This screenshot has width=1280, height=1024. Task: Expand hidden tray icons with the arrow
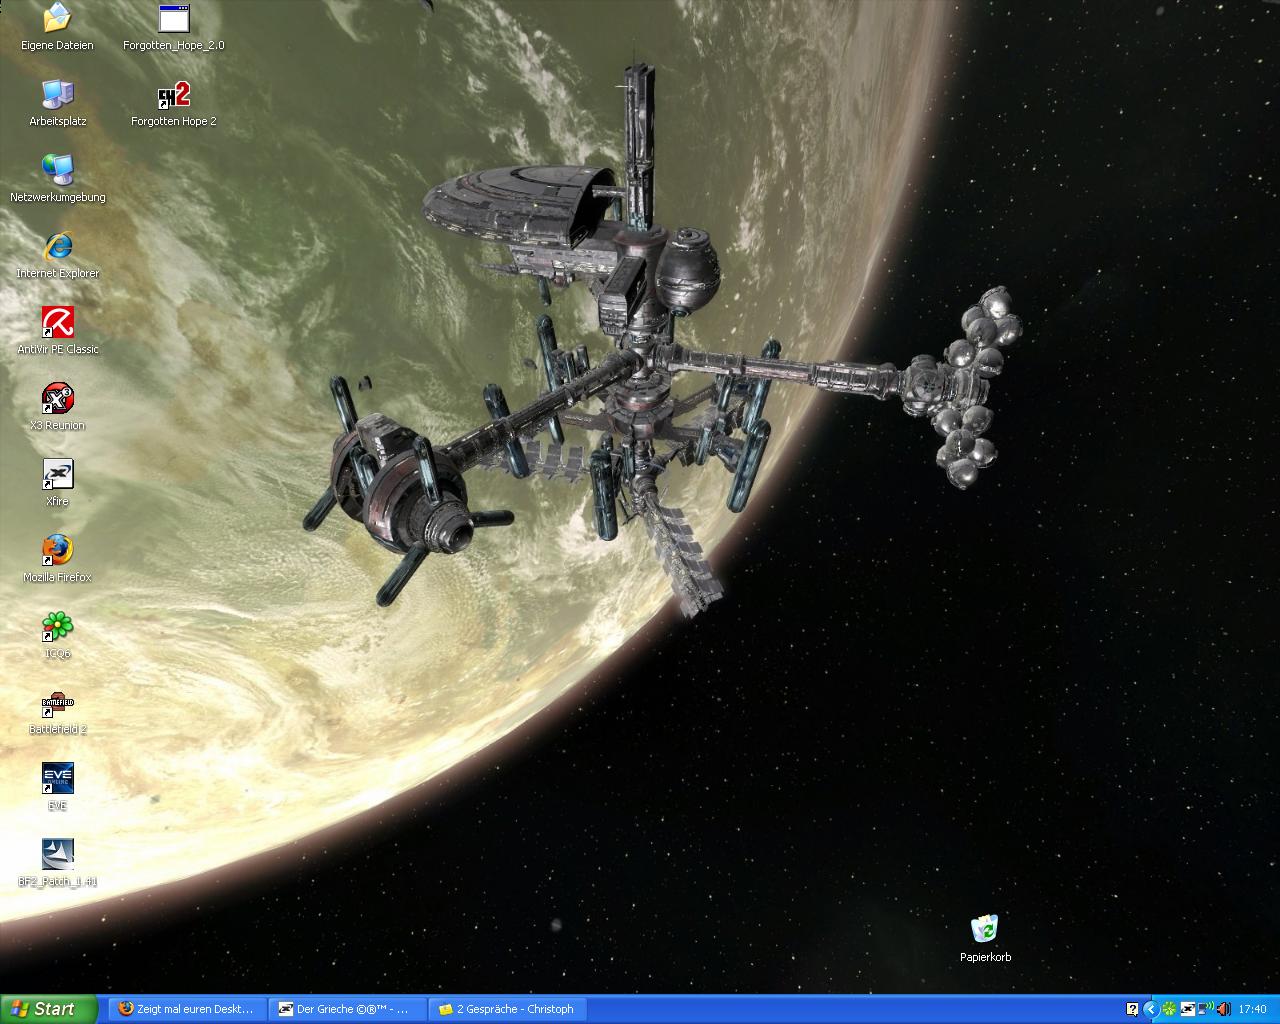1150,1009
